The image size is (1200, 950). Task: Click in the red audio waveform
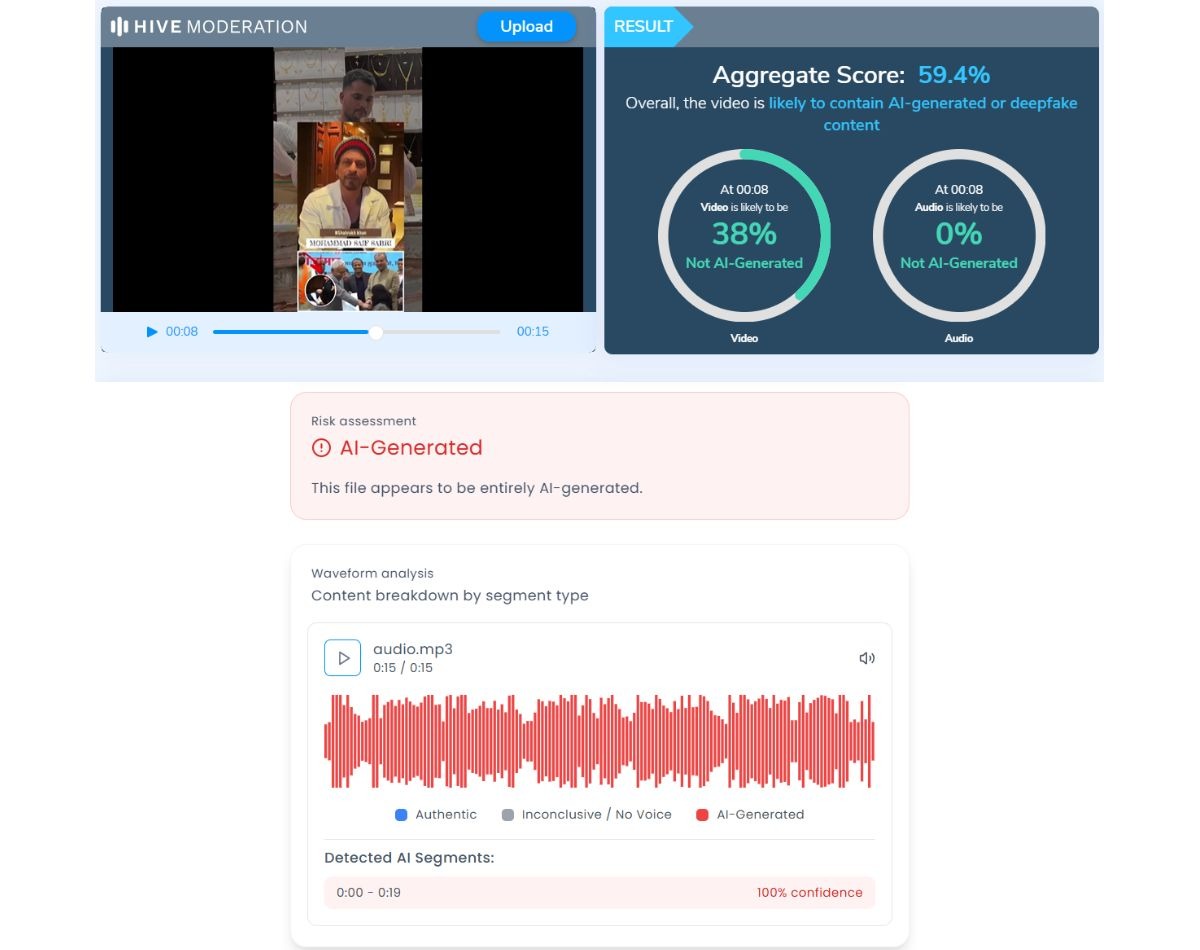(x=599, y=741)
